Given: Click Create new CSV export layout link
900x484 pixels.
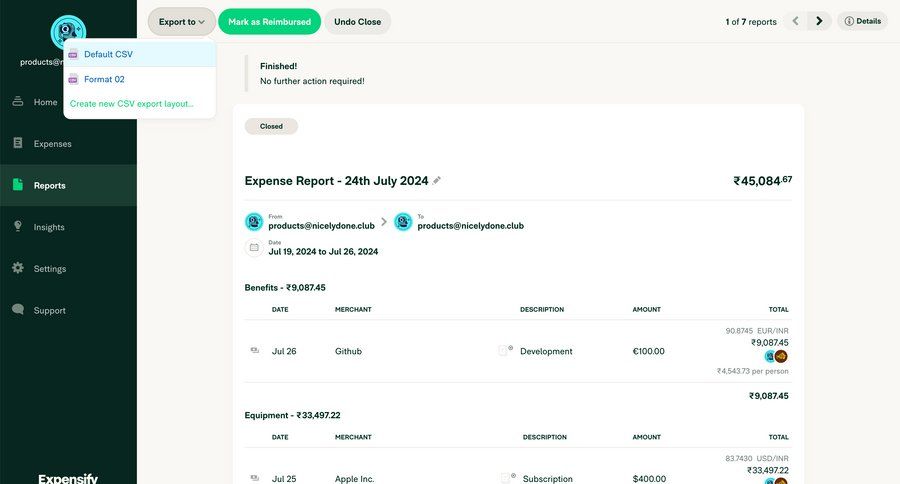Looking at the screenshot, I should click(131, 104).
